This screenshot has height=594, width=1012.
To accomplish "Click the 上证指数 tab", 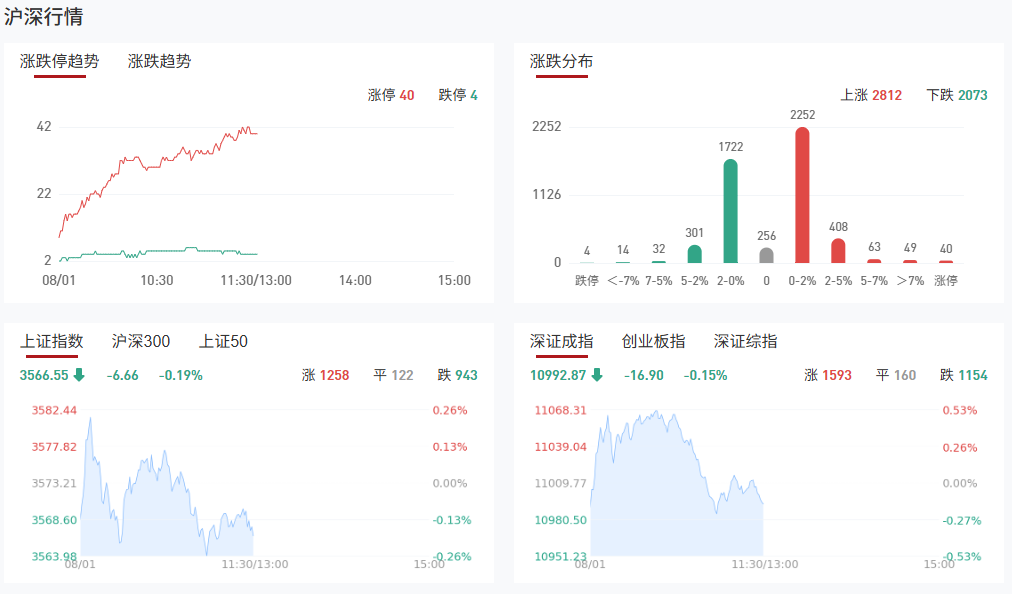I will click(51, 341).
